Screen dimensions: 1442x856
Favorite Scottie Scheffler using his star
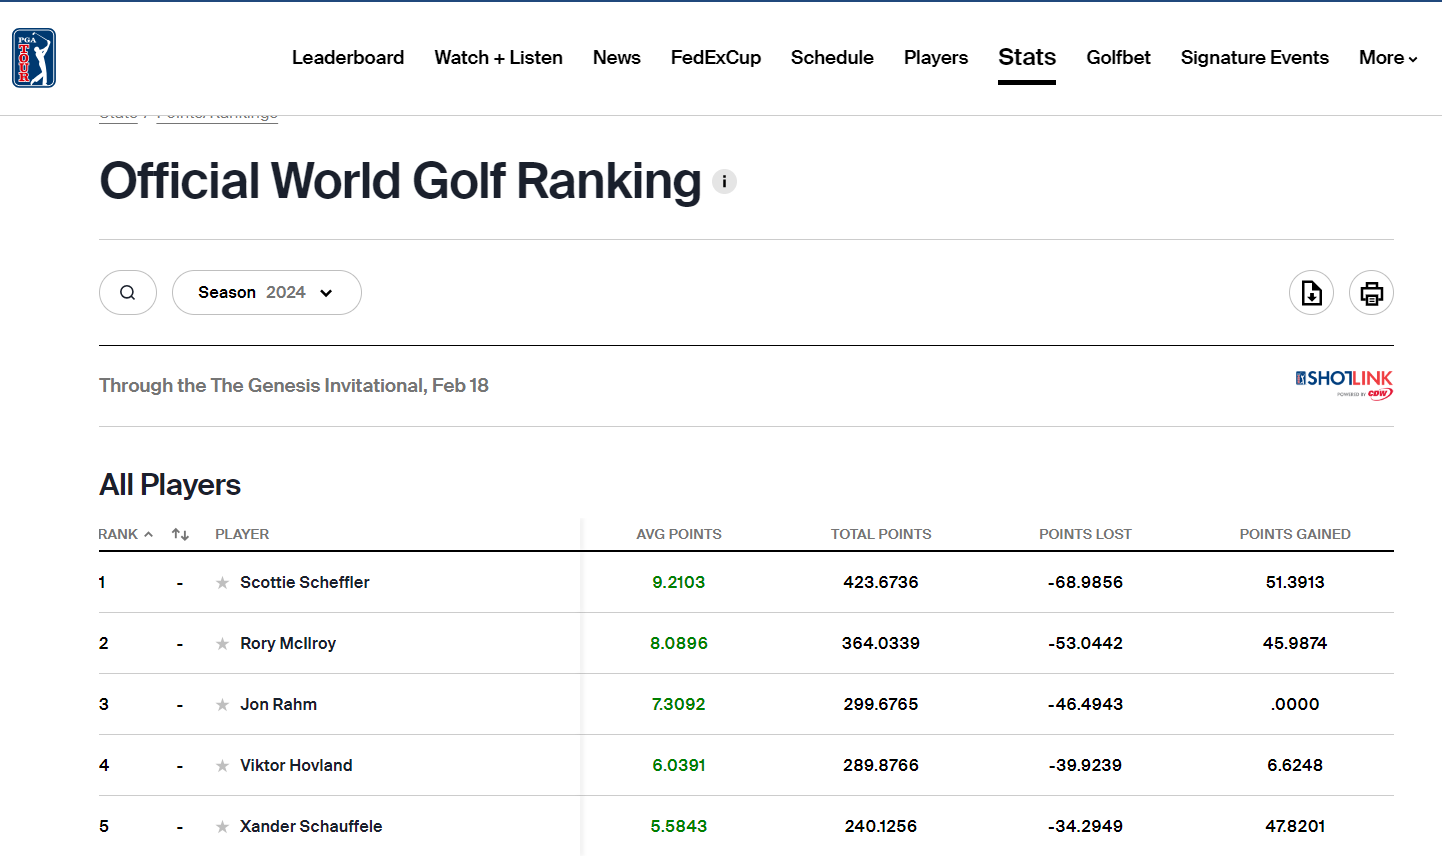point(221,582)
